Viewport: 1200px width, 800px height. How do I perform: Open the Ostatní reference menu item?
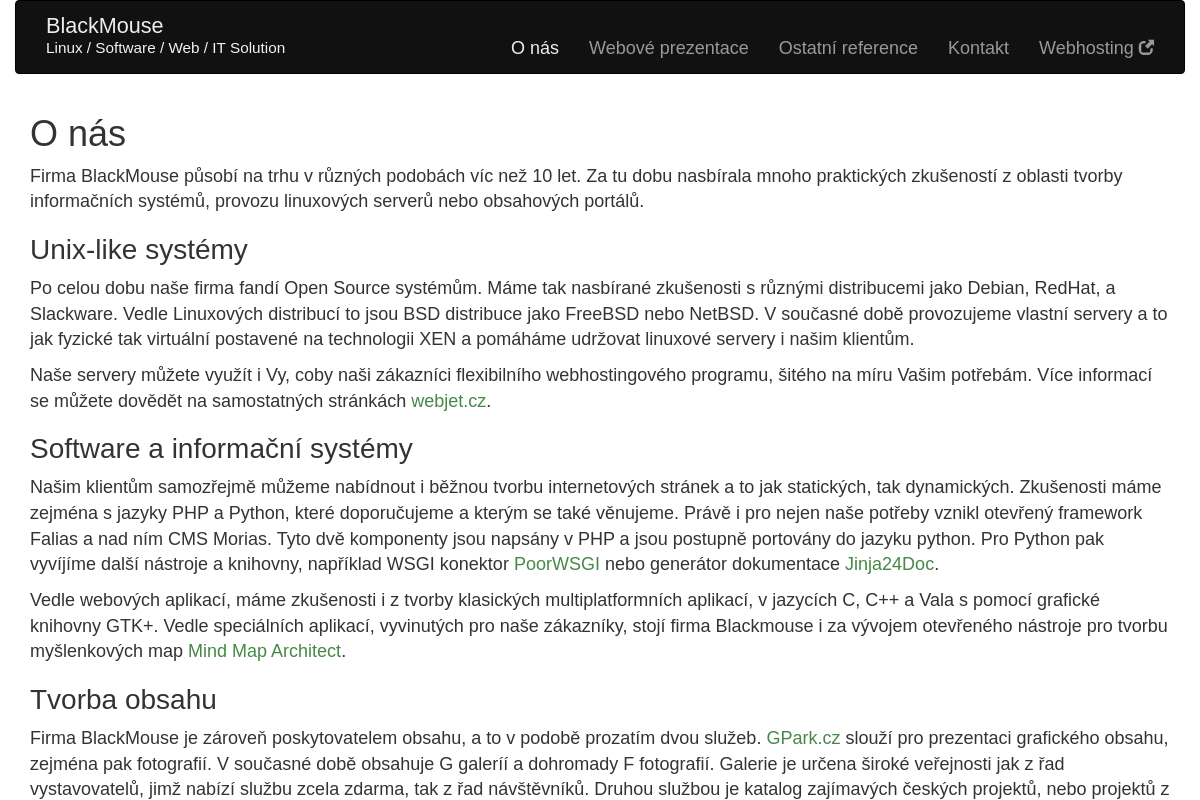pyautogui.click(x=847, y=48)
